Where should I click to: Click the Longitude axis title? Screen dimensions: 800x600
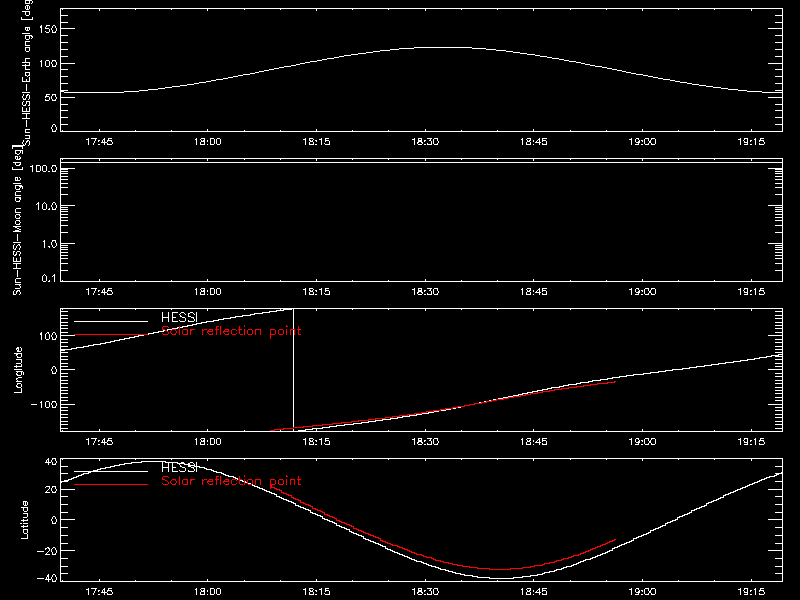[18, 370]
